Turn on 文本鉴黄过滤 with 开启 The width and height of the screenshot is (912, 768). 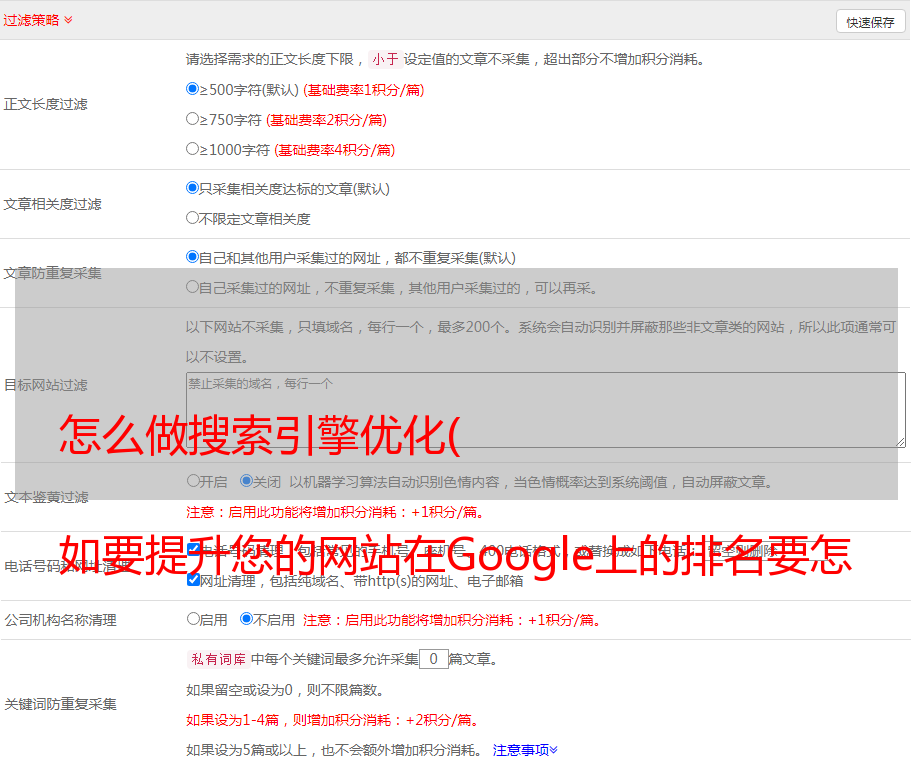tap(193, 481)
